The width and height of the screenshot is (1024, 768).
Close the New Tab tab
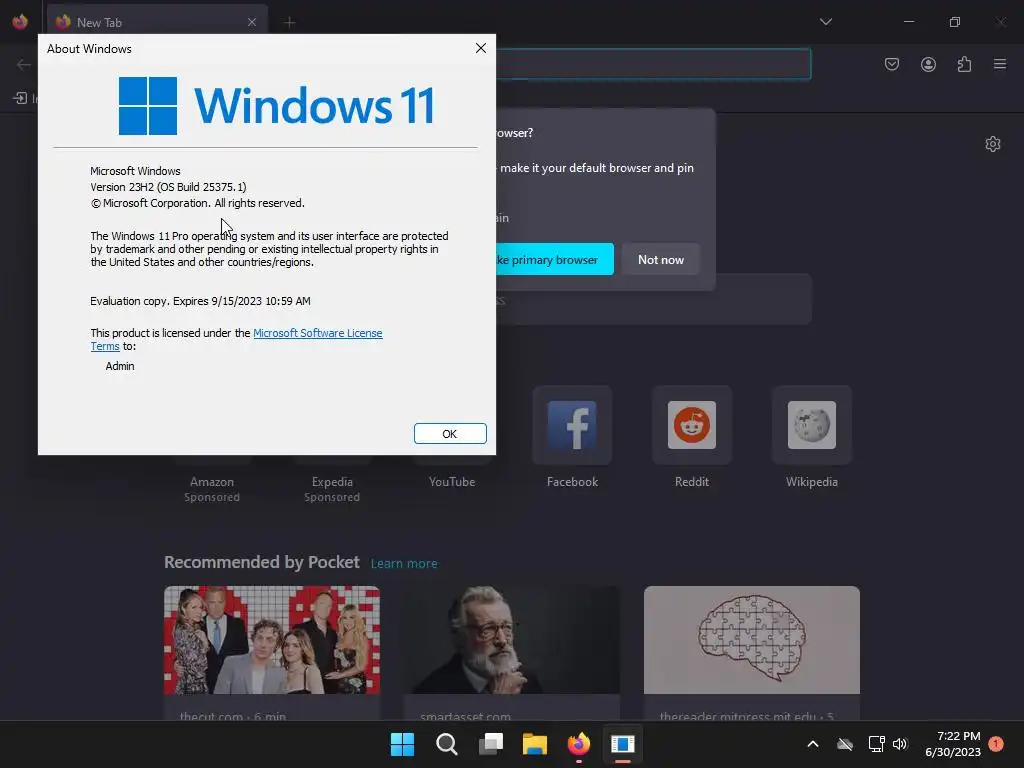click(252, 22)
